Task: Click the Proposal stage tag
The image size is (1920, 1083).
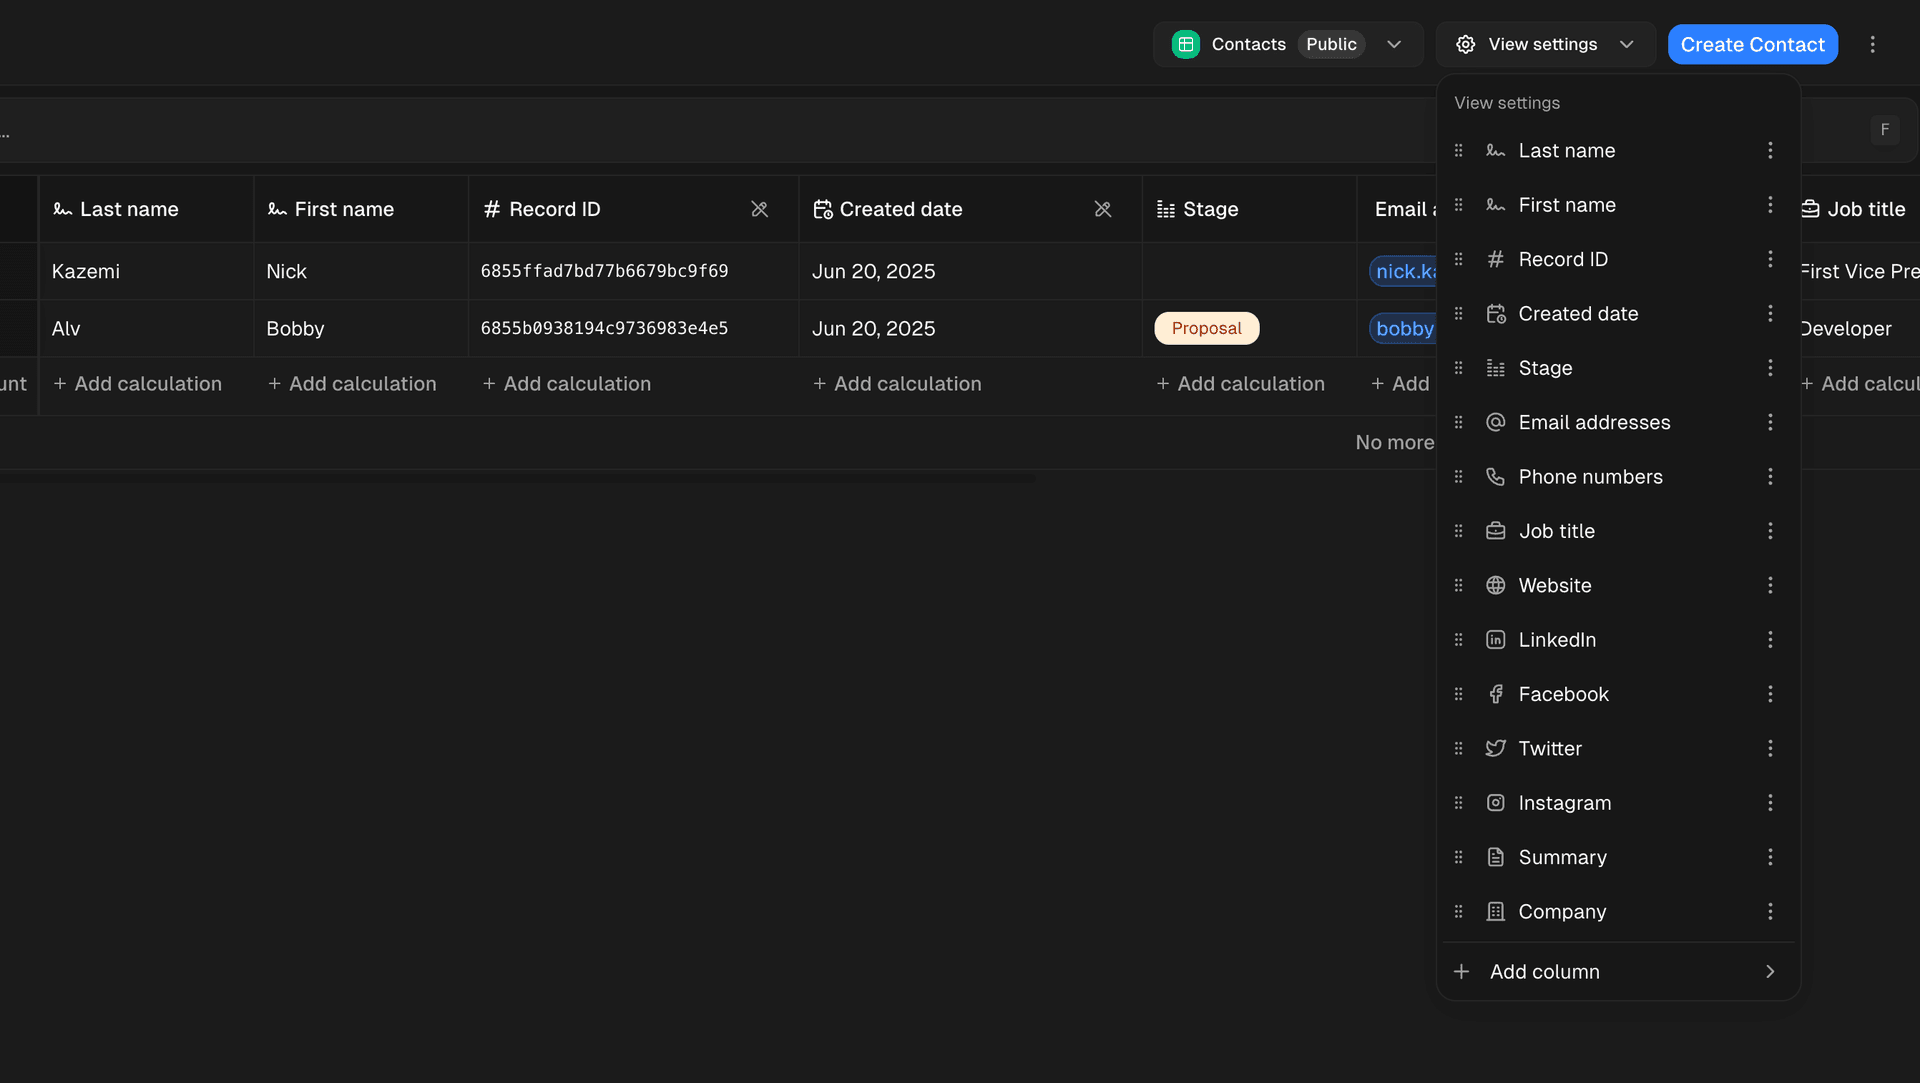Action: [x=1206, y=328]
